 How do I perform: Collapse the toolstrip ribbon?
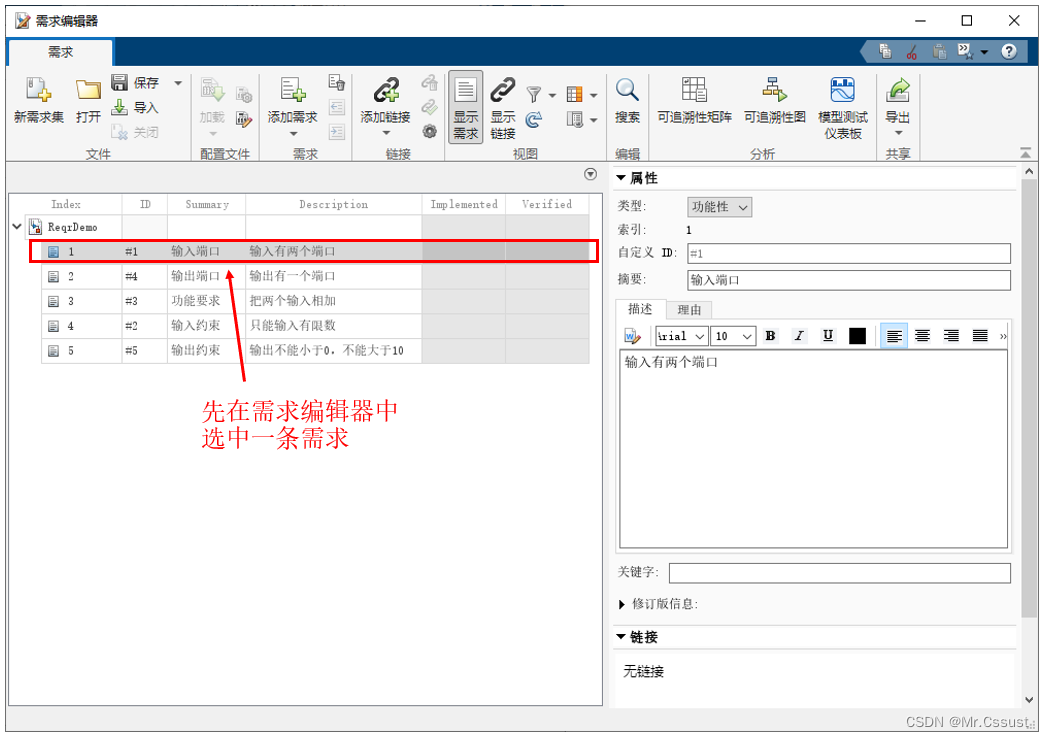[1025, 154]
